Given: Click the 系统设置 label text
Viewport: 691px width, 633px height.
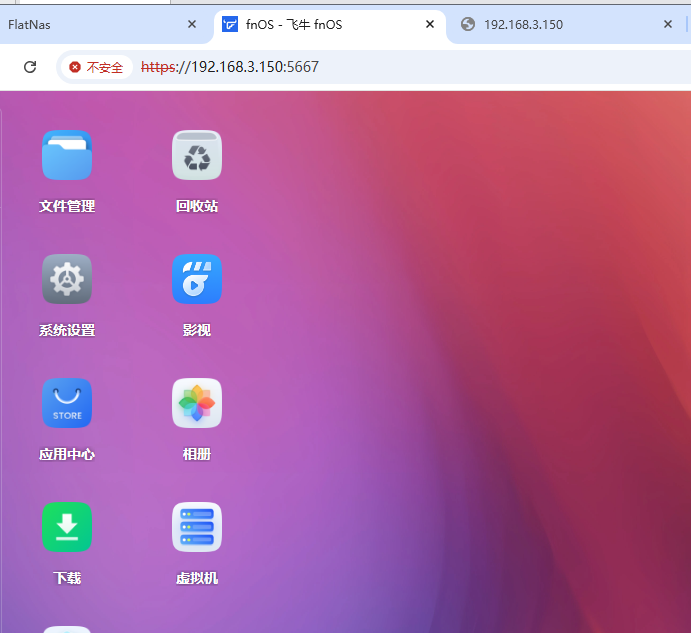Looking at the screenshot, I should 67,330.
